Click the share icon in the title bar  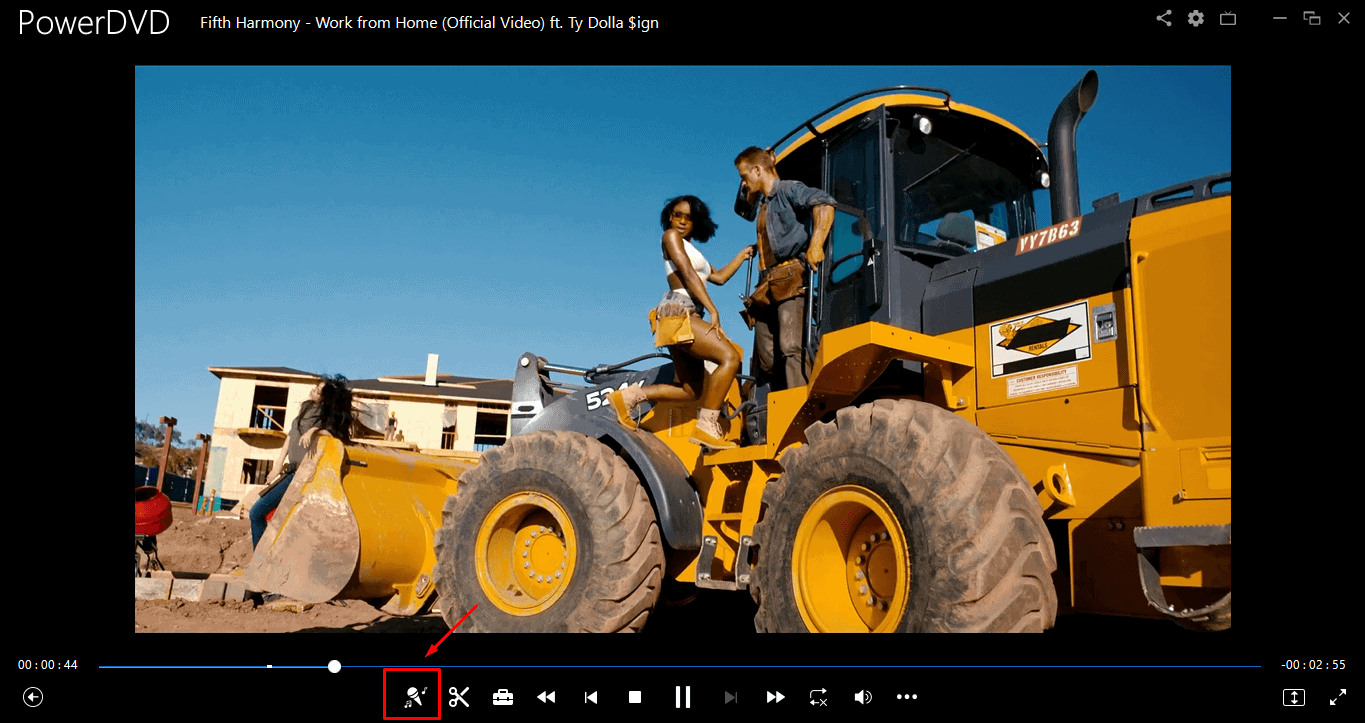click(x=1163, y=18)
